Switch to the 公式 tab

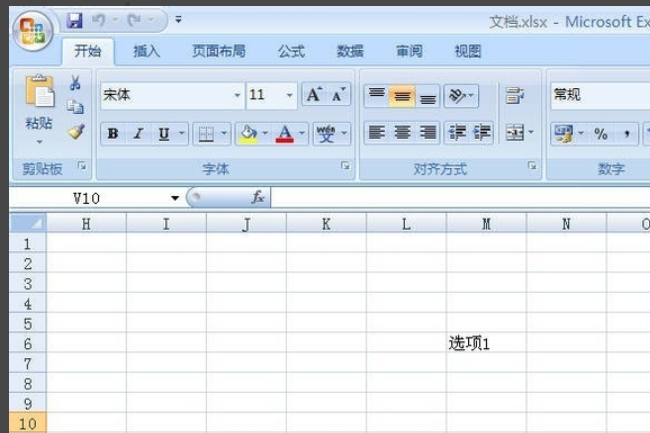(x=291, y=51)
